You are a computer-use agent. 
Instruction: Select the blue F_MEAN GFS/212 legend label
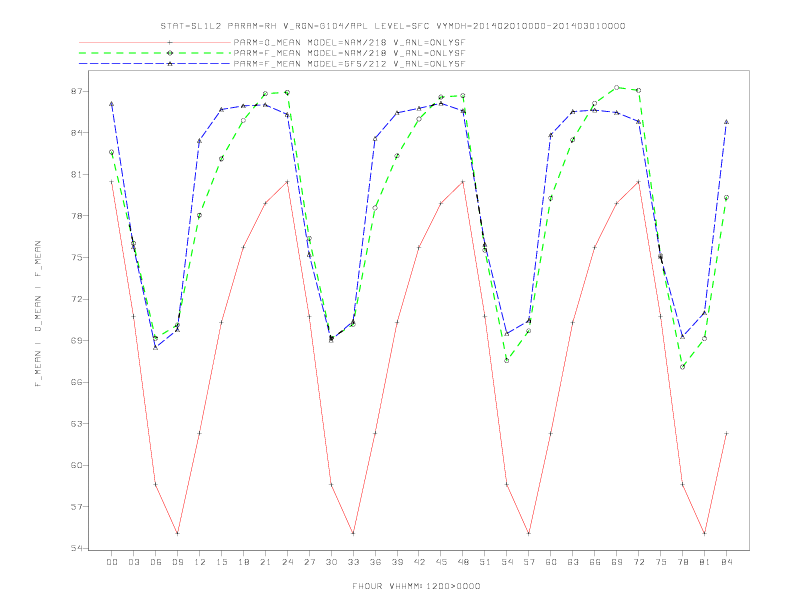tap(349, 64)
